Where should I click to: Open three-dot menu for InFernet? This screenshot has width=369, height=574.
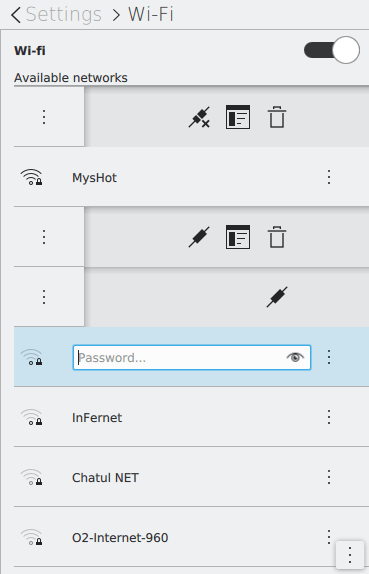pyautogui.click(x=329, y=417)
